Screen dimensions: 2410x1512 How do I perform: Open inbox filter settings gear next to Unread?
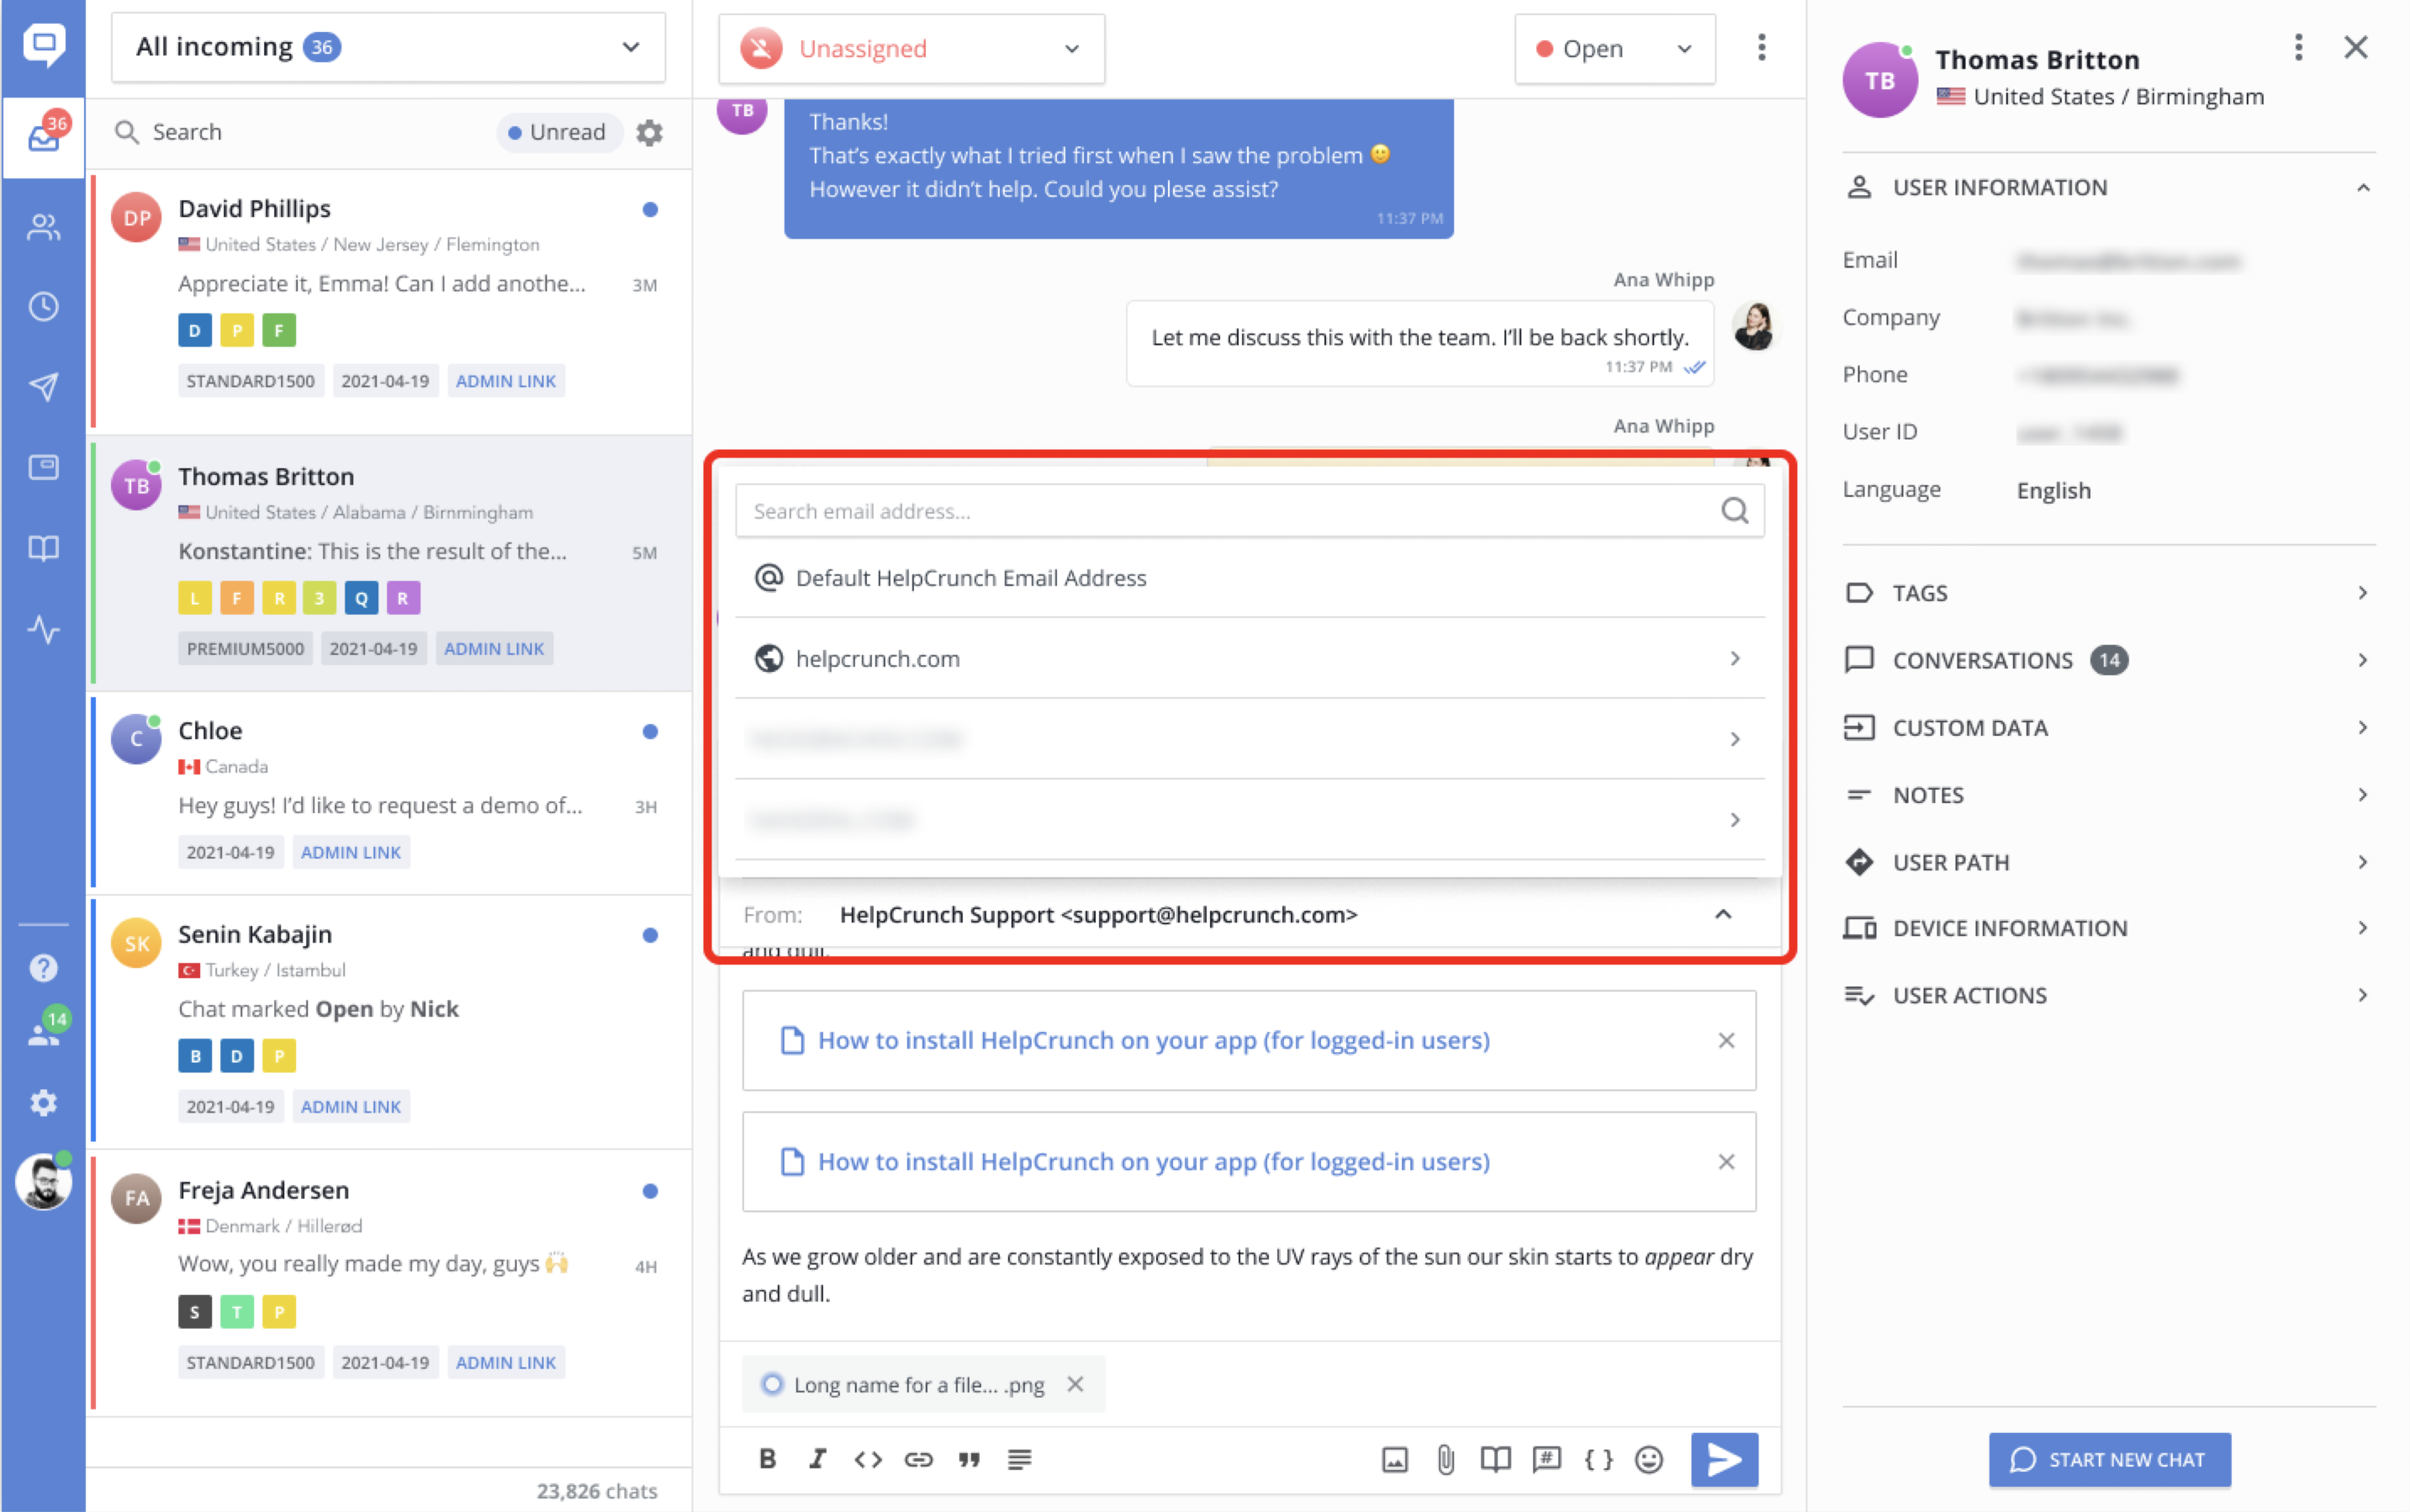649,132
